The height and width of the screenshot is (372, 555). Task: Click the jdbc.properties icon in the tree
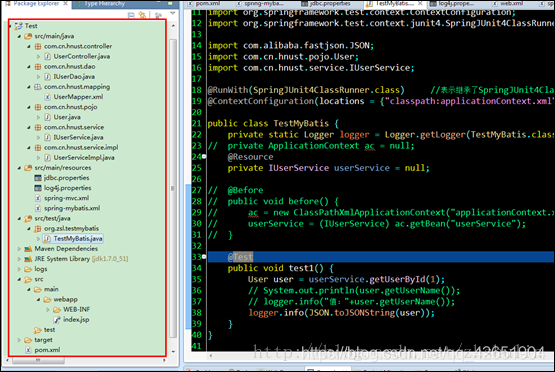38,178
